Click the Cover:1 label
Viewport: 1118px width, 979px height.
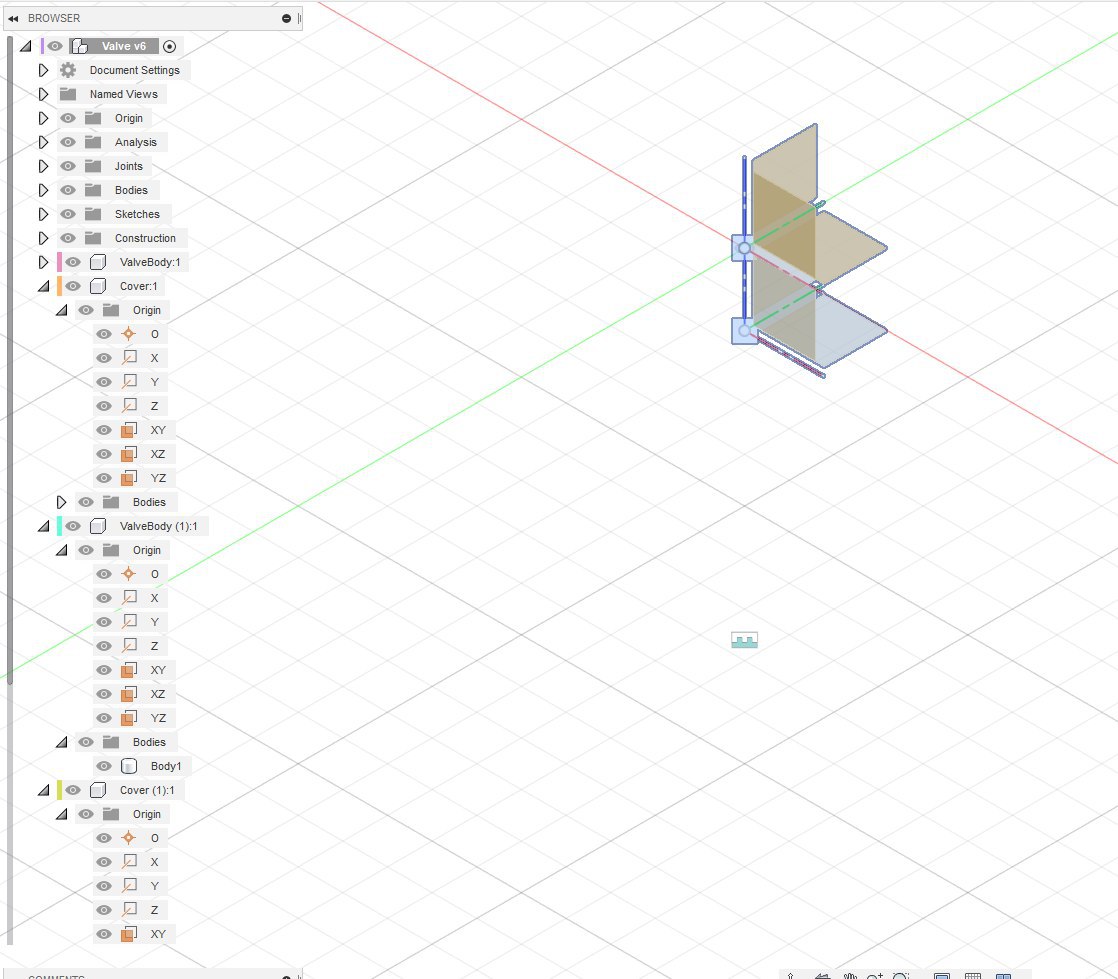[138, 286]
